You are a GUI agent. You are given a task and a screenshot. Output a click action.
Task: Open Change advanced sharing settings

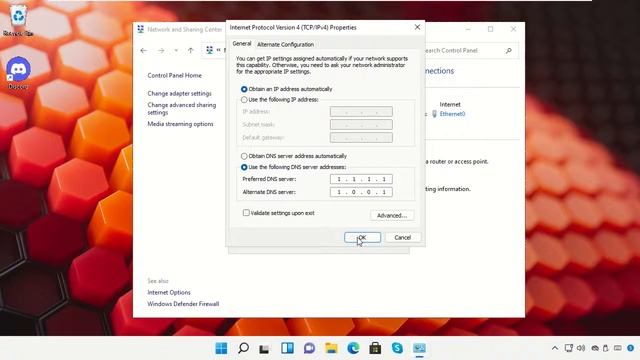182,109
